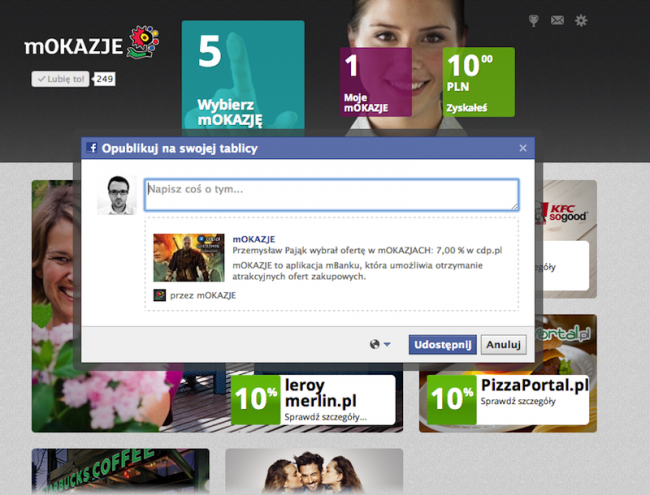This screenshot has width=650, height=495.
Task: Click the Witcher game thumbnail in the preview
Action: (x=189, y=257)
